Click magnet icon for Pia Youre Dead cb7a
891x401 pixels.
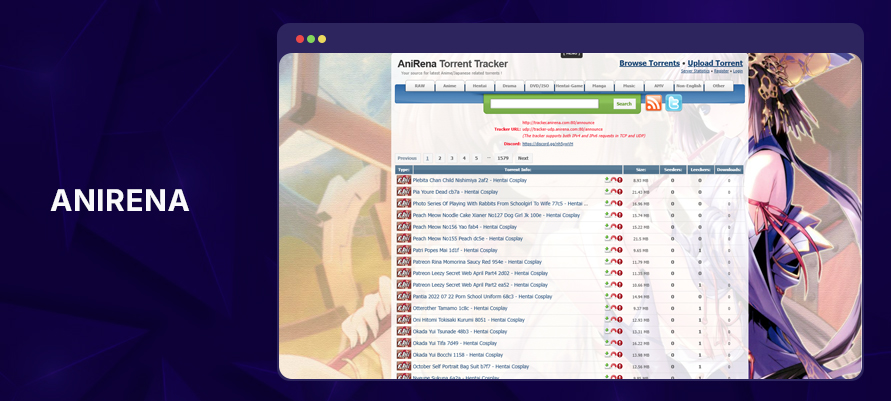613,192
